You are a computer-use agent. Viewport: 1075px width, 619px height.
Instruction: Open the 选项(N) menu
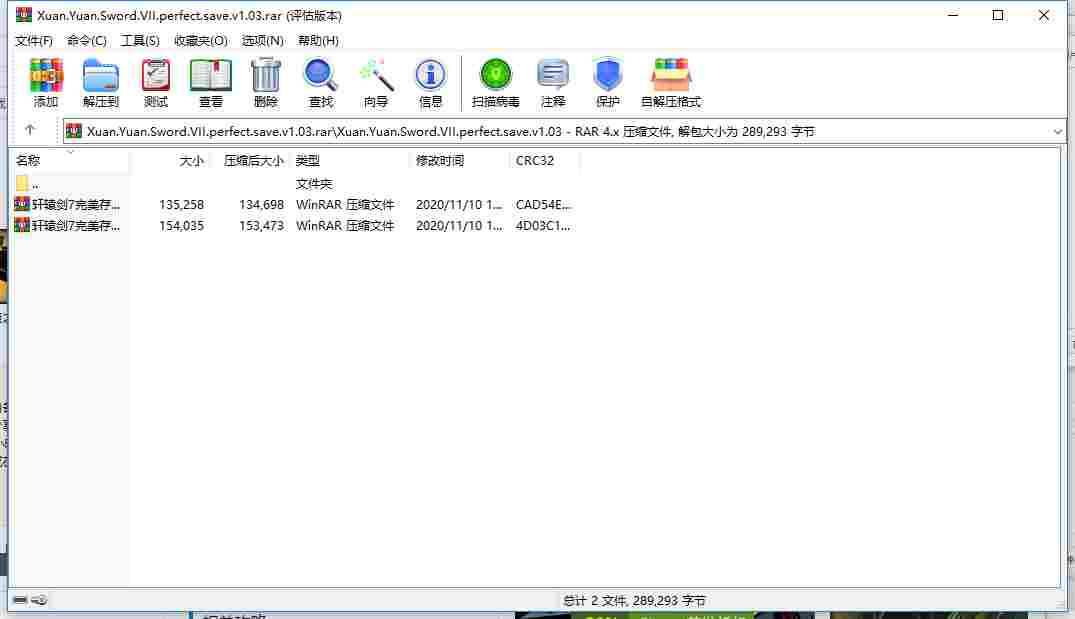point(262,40)
